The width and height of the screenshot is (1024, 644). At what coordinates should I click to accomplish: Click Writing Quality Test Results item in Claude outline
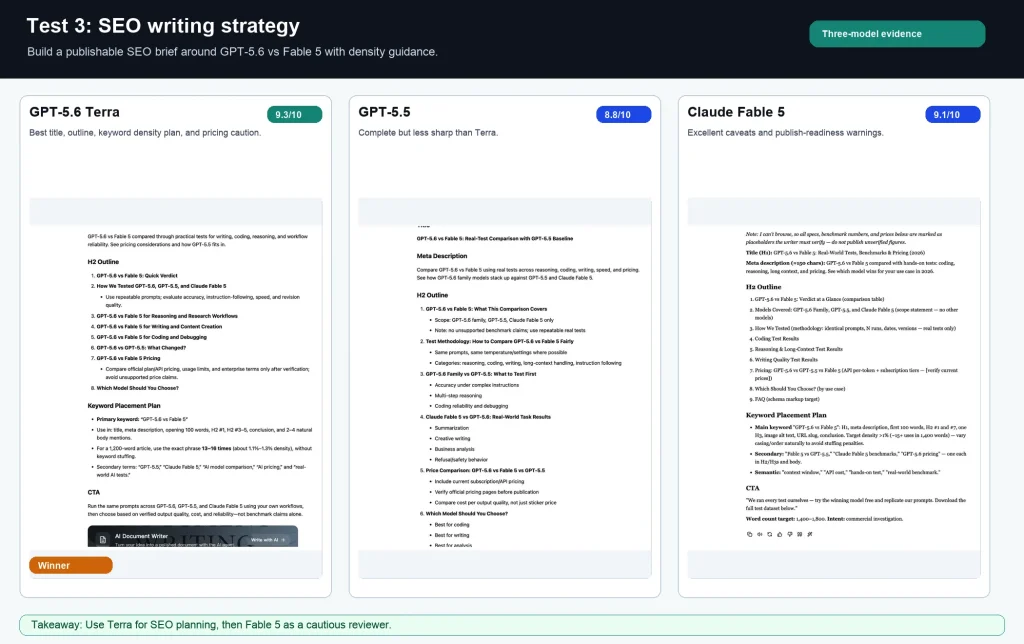click(786, 360)
